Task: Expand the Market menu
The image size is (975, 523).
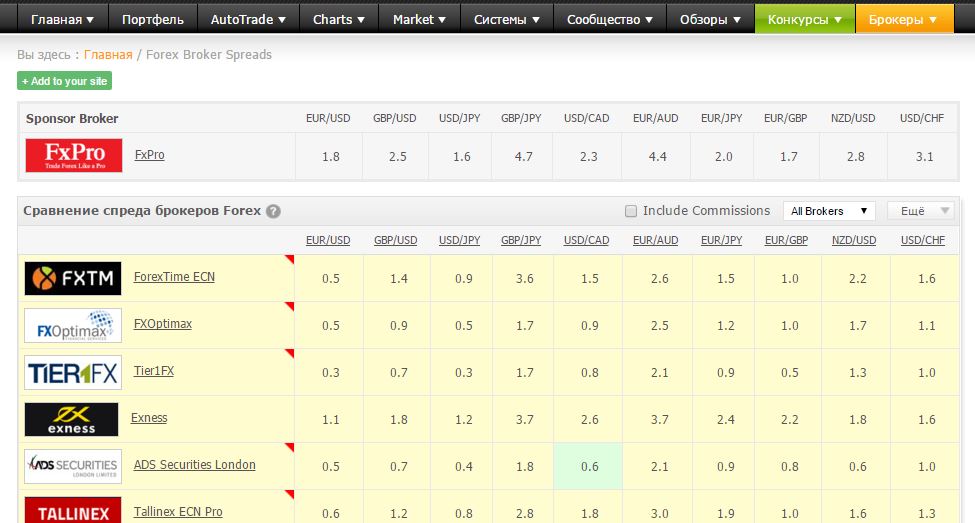Action: [x=420, y=19]
